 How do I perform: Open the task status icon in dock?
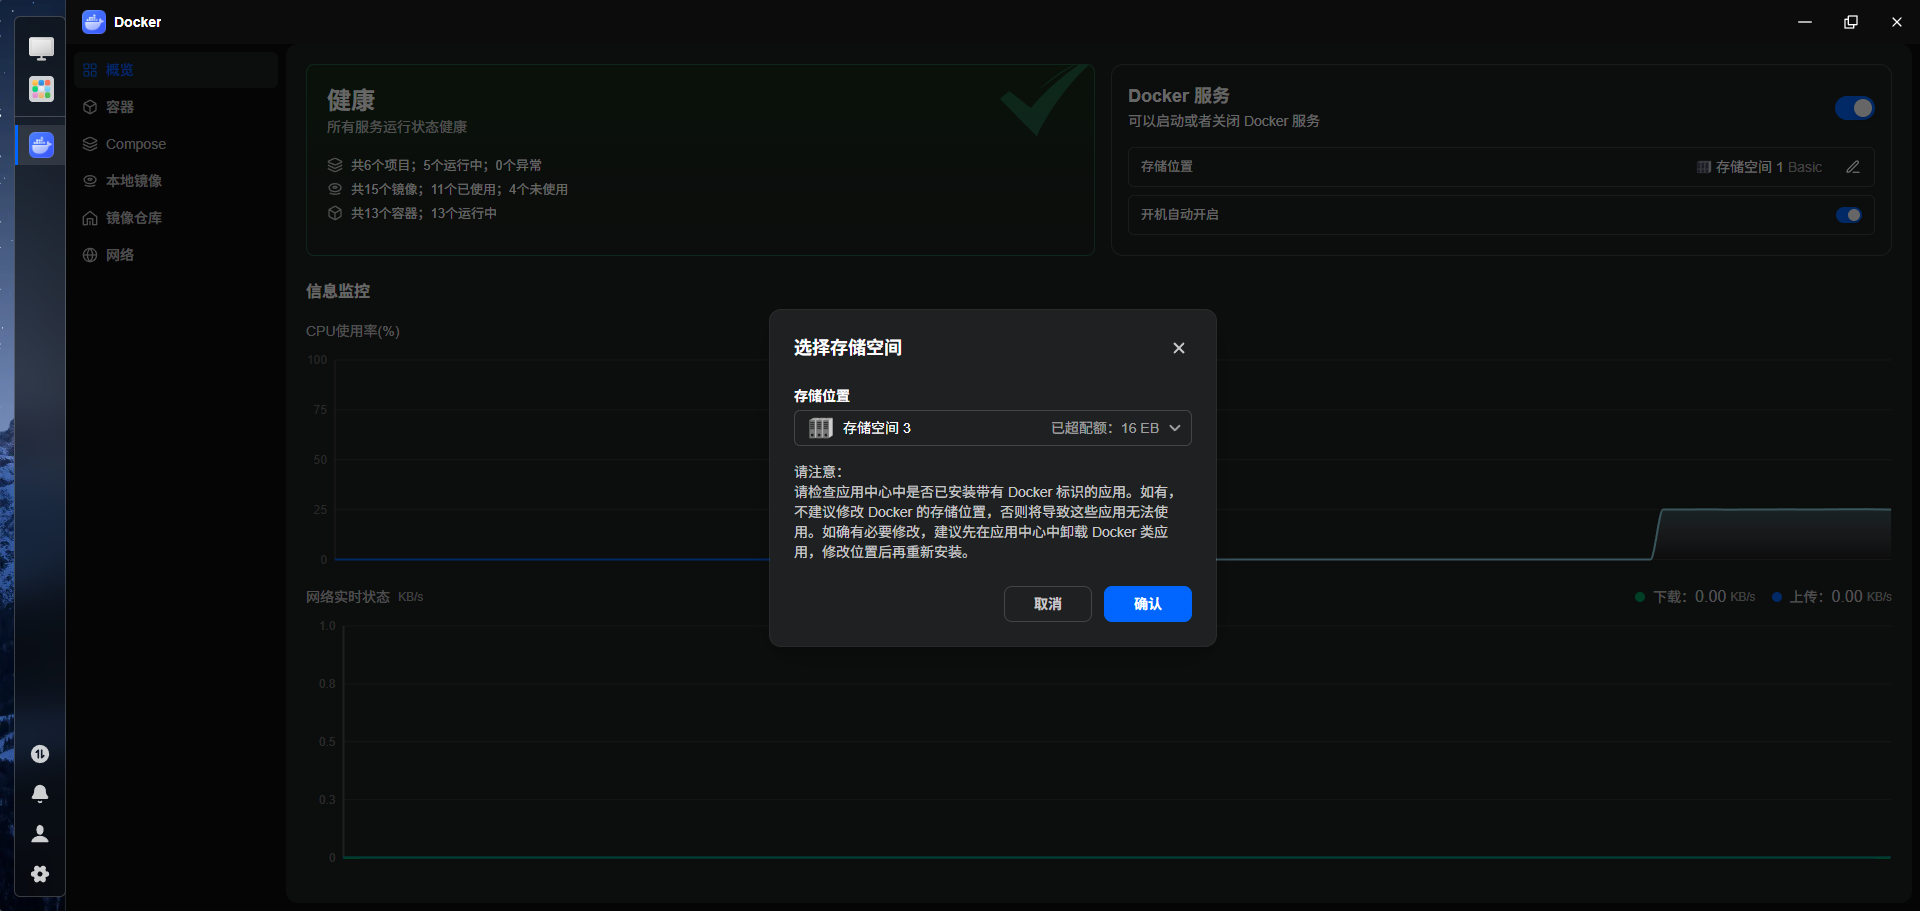point(40,754)
